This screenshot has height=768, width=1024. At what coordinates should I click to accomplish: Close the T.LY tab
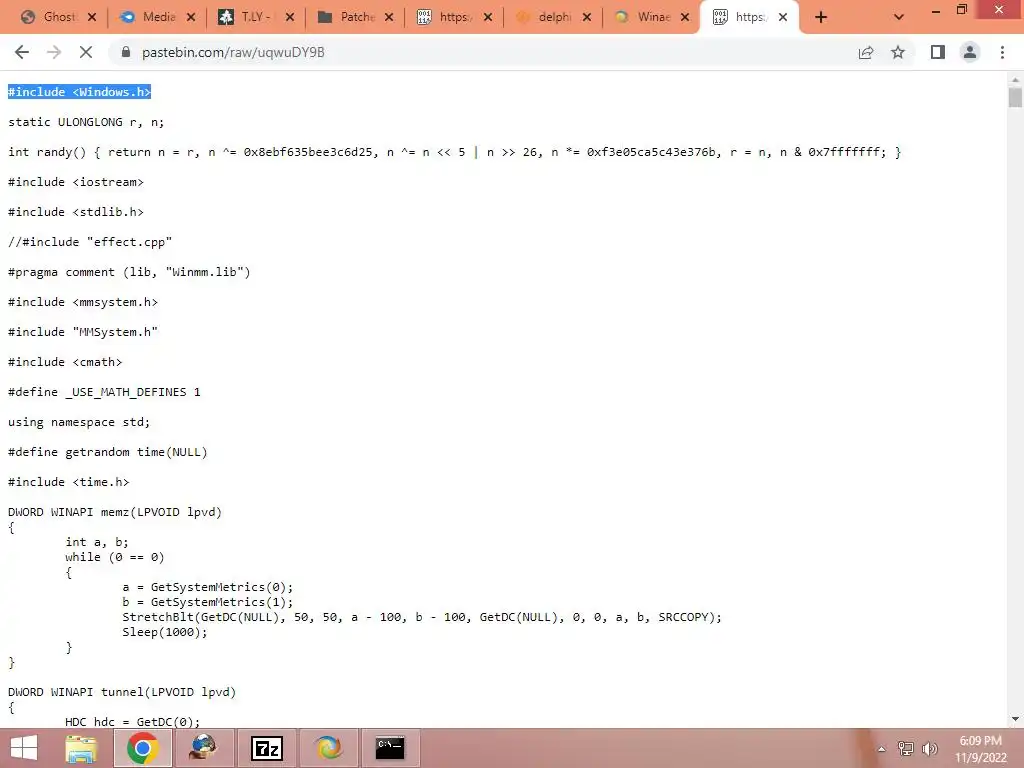290,18
